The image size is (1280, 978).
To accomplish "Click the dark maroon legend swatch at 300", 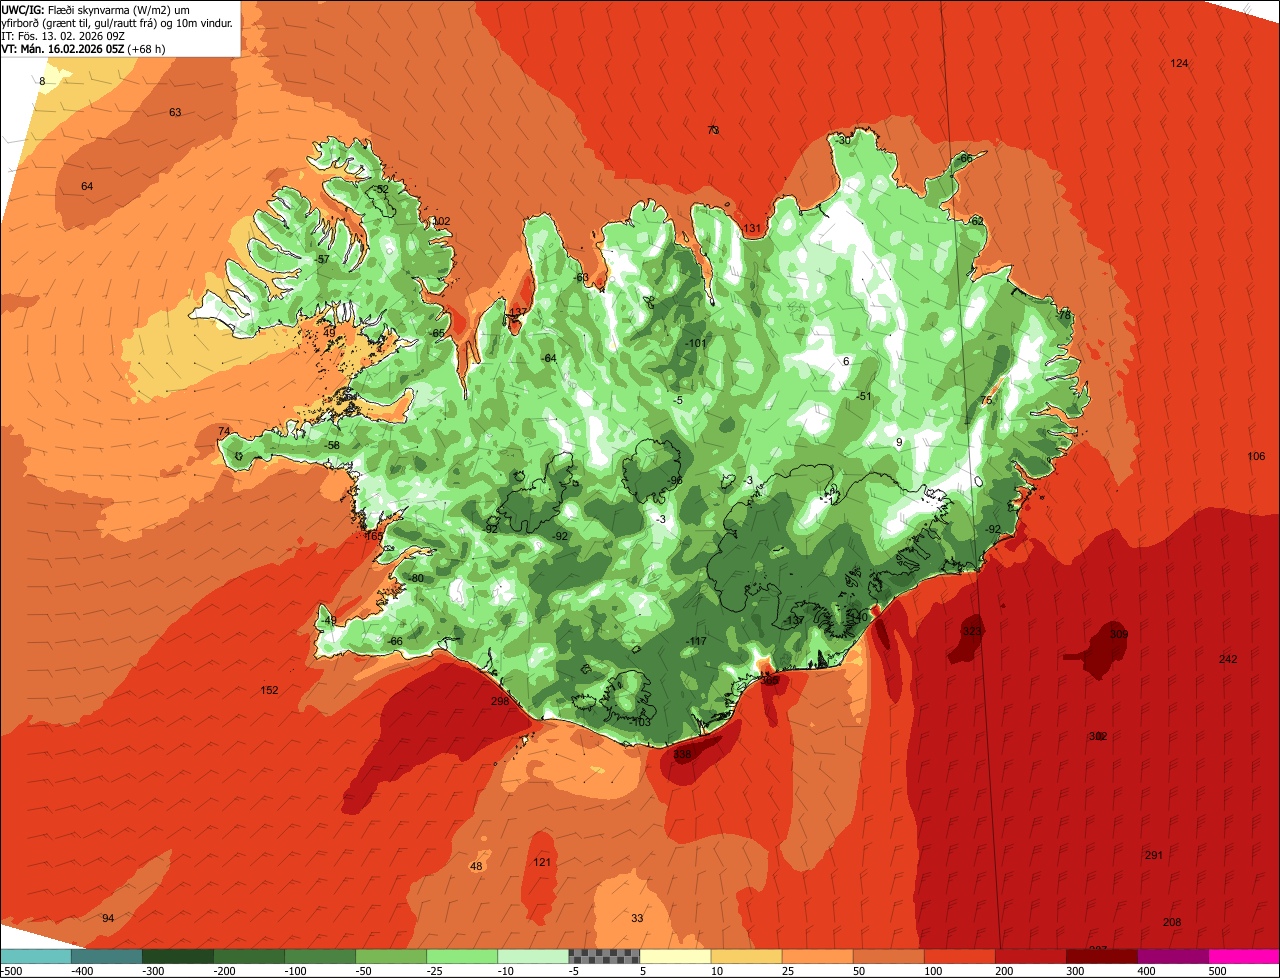I will click(x=1102, y=956).
